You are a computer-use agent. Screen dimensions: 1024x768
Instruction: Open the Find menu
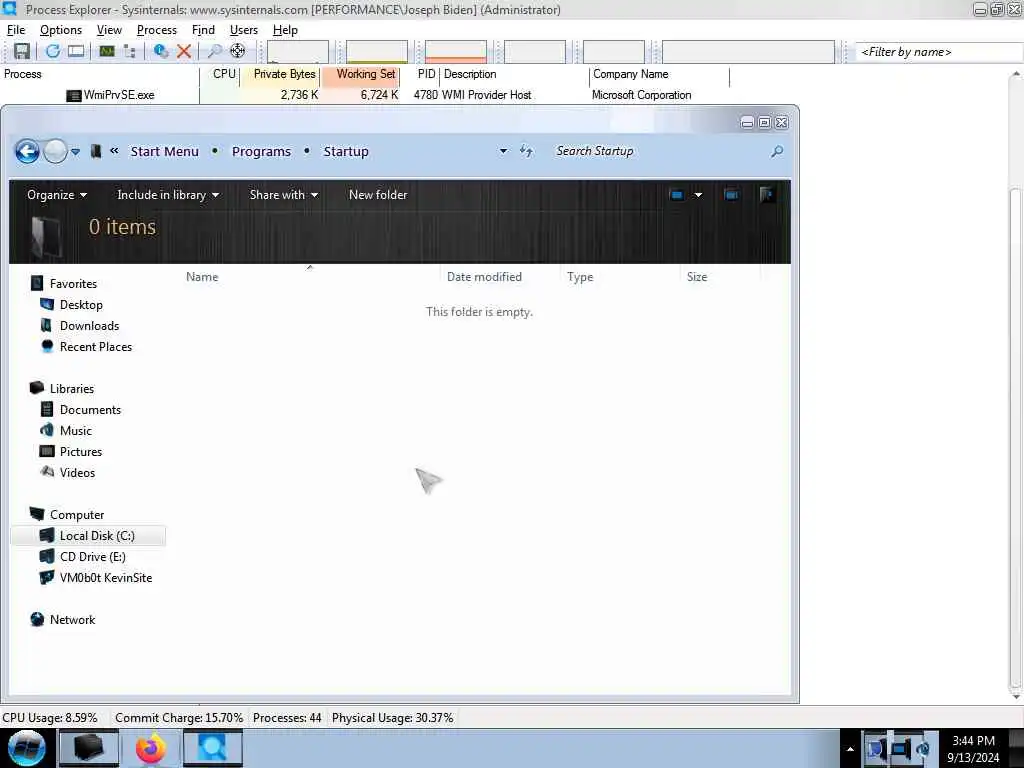[203, 30]
